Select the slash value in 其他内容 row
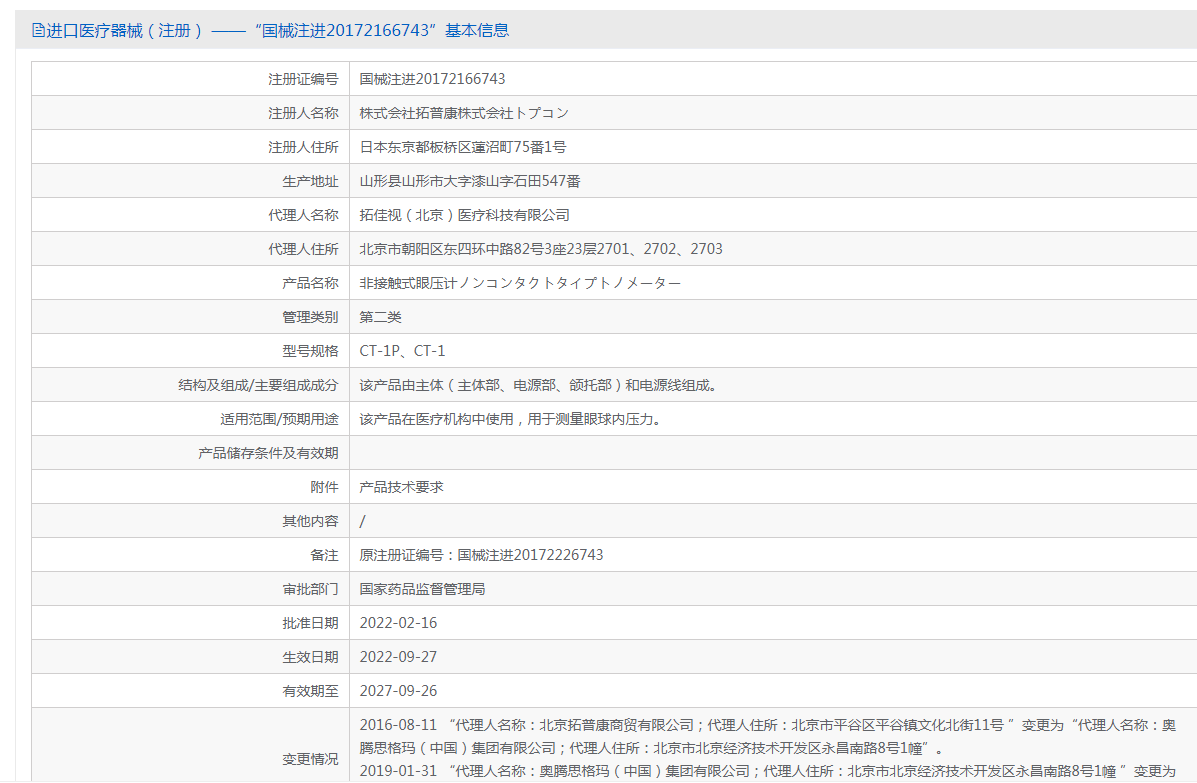 [363, 521]
